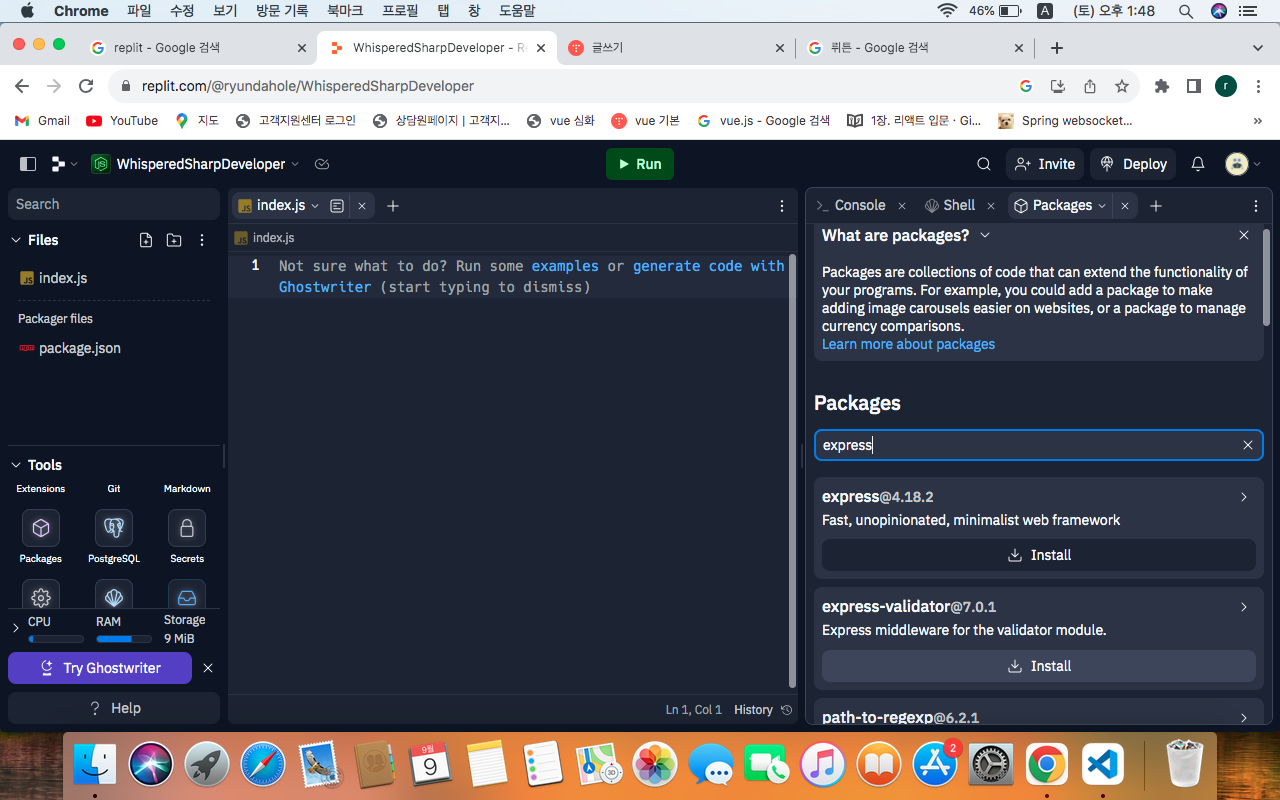
Task: Open the Packages tool icon
Action: coord(41,528)
